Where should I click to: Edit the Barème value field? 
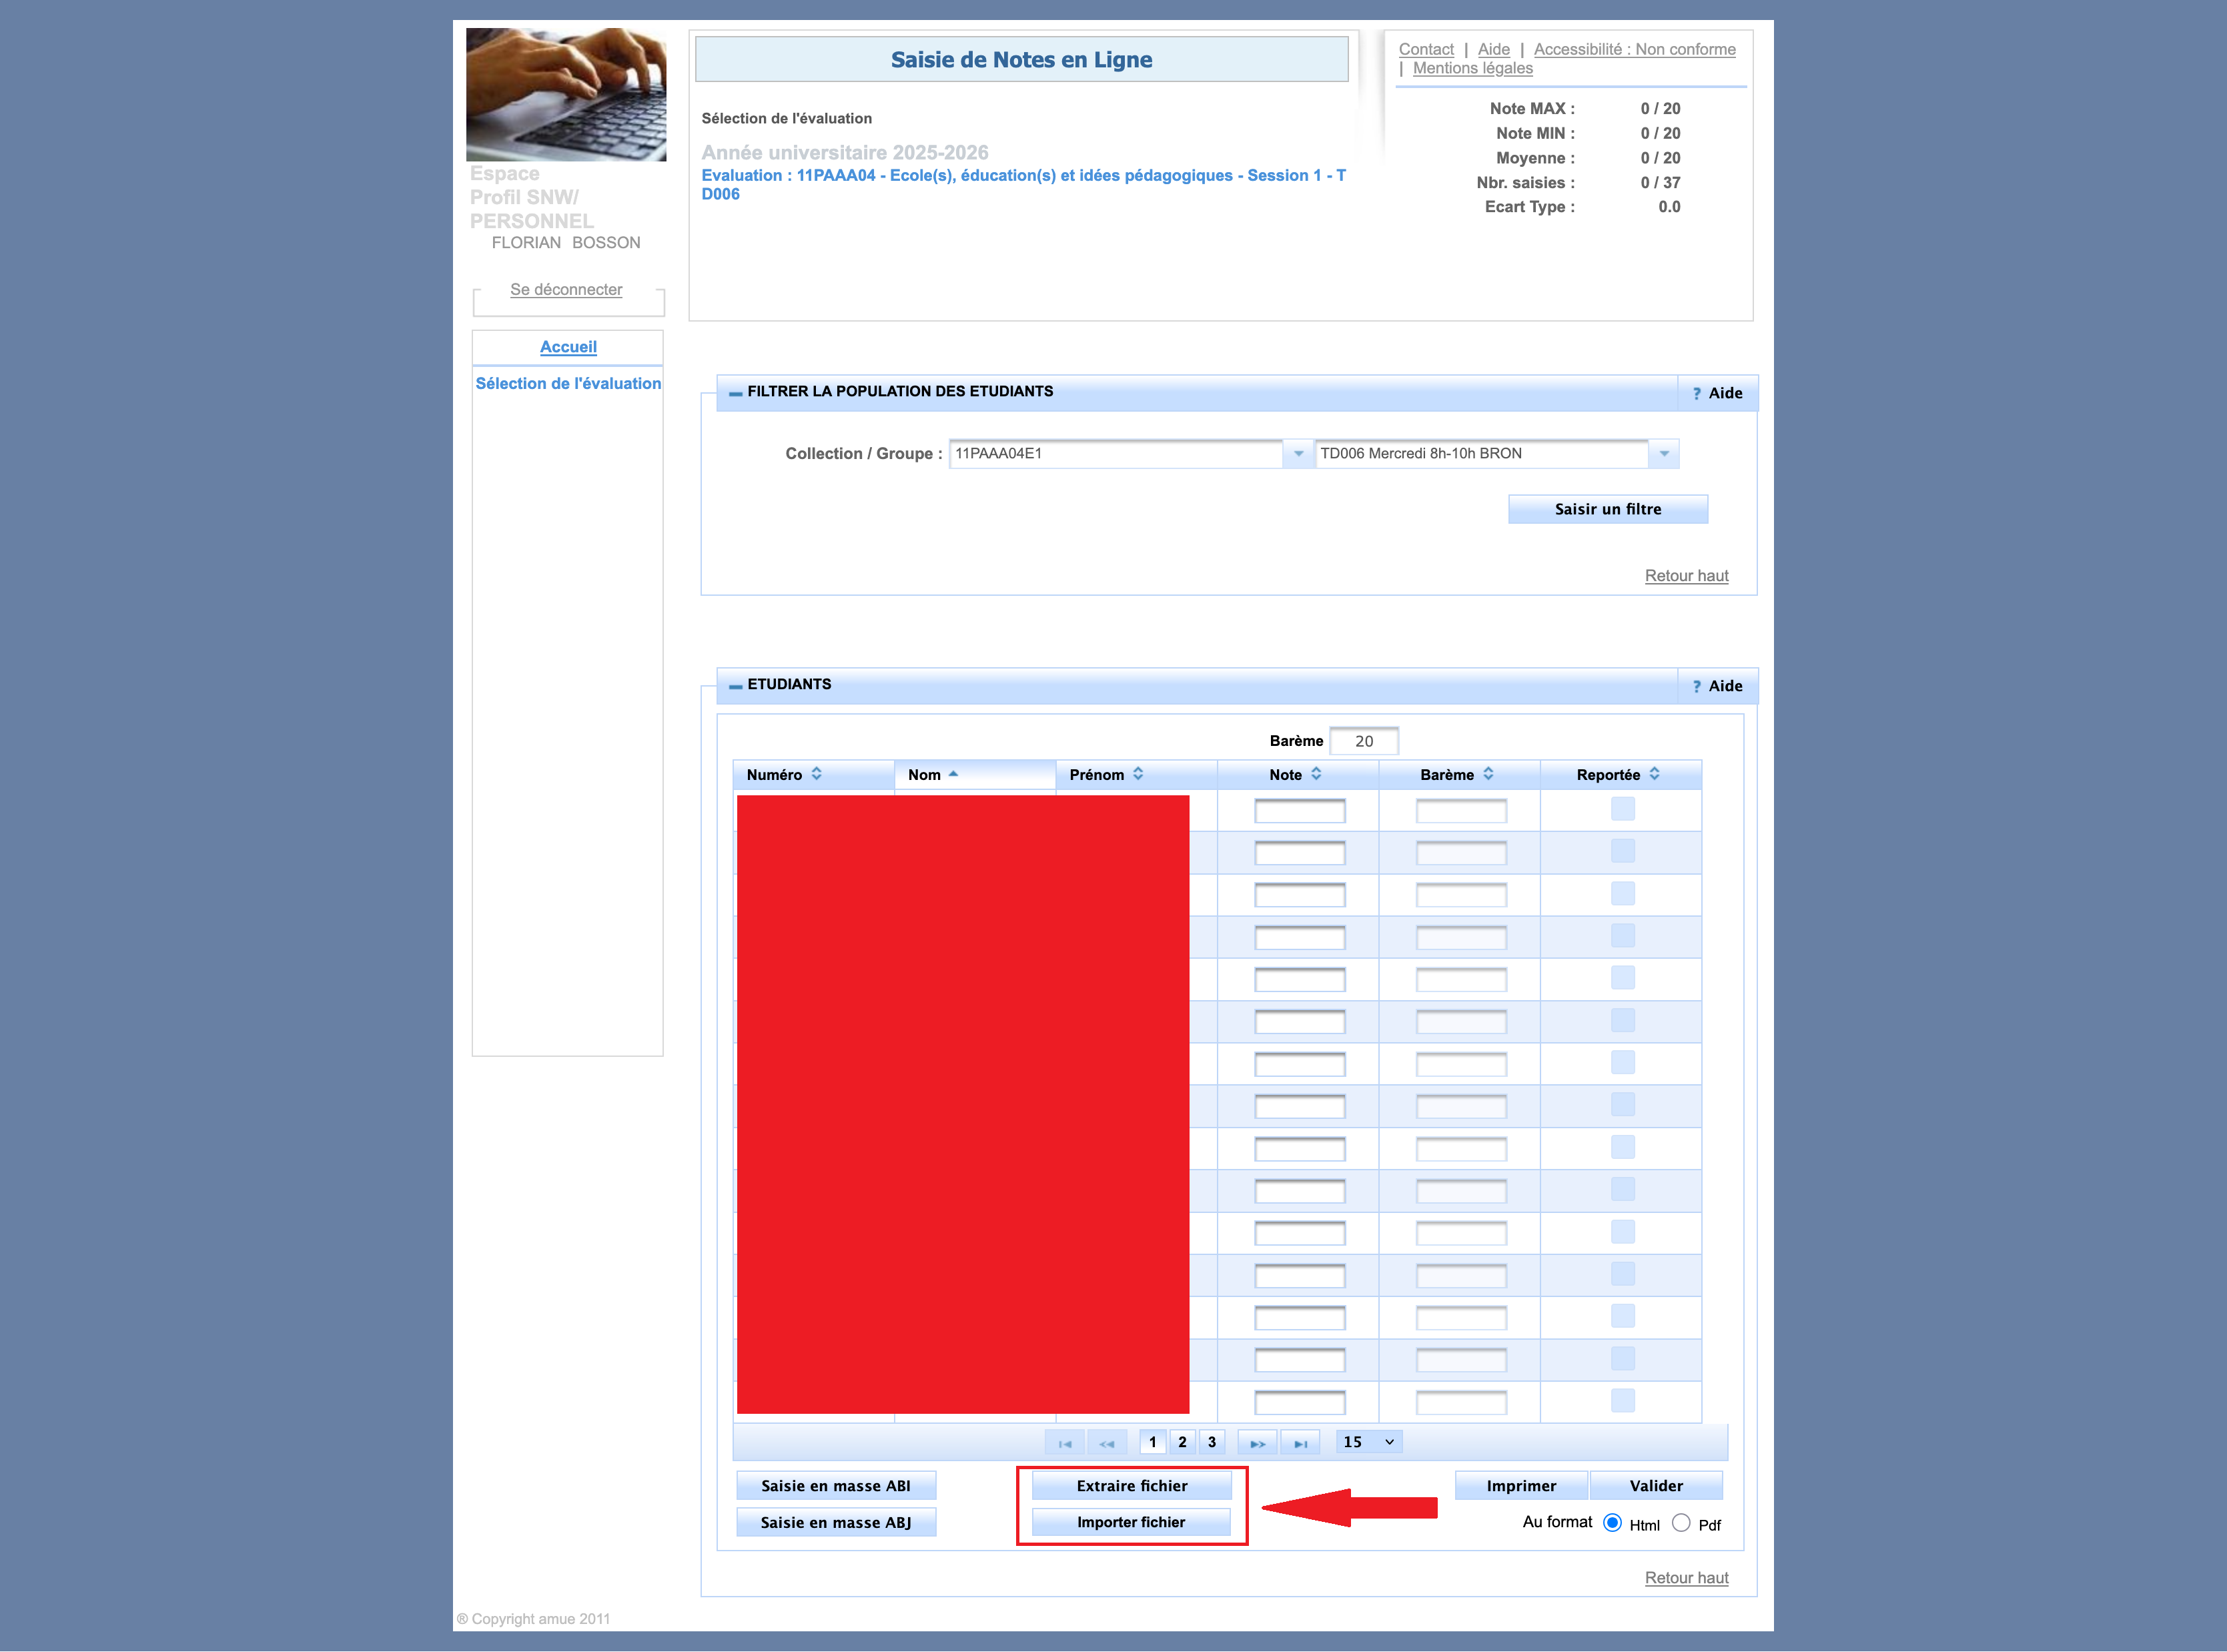(x=1364, y=740)
